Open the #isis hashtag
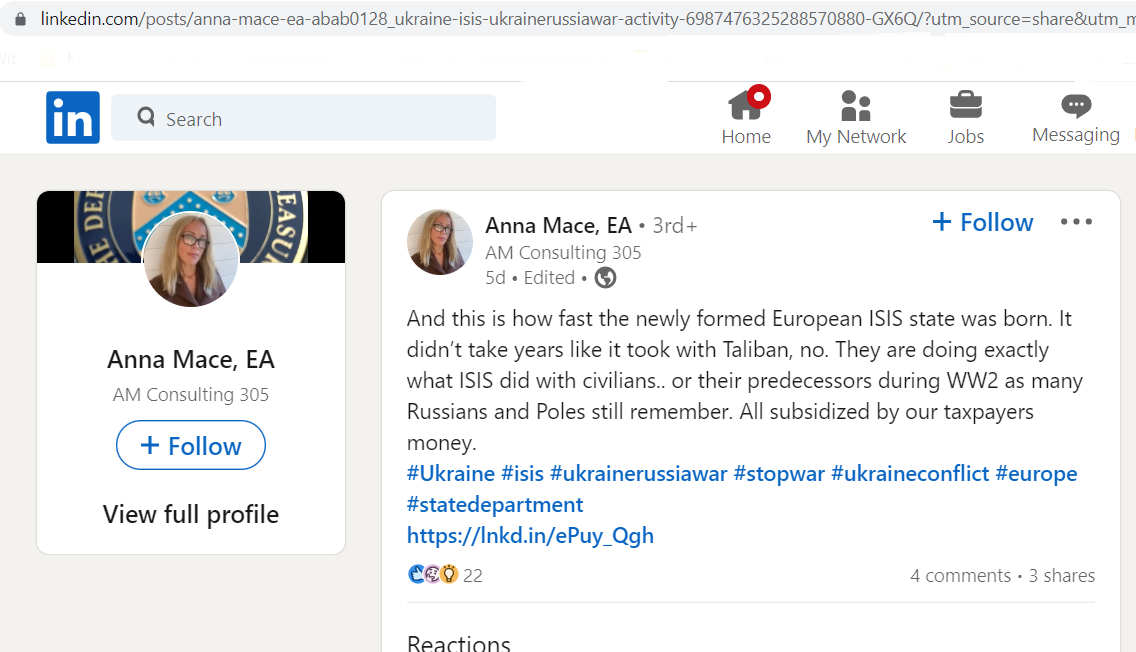The height and width of the screenshot is (652, 1136). (x=522, y=473)
